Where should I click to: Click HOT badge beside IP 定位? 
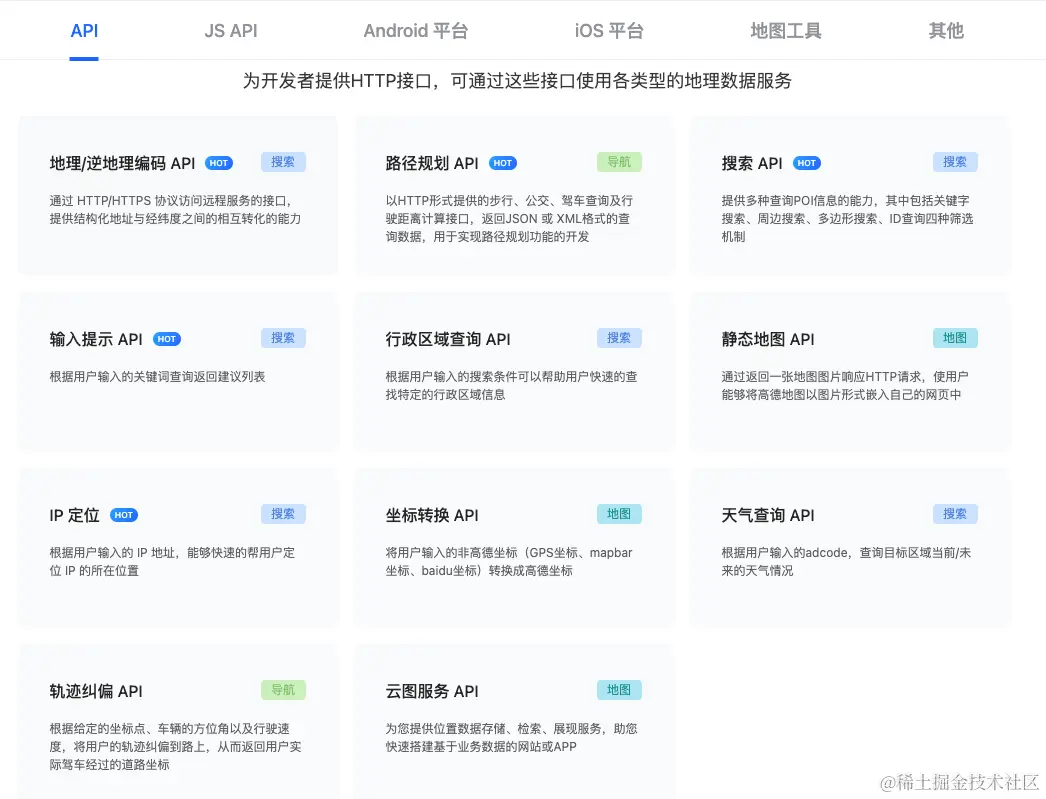pos(123,516)
